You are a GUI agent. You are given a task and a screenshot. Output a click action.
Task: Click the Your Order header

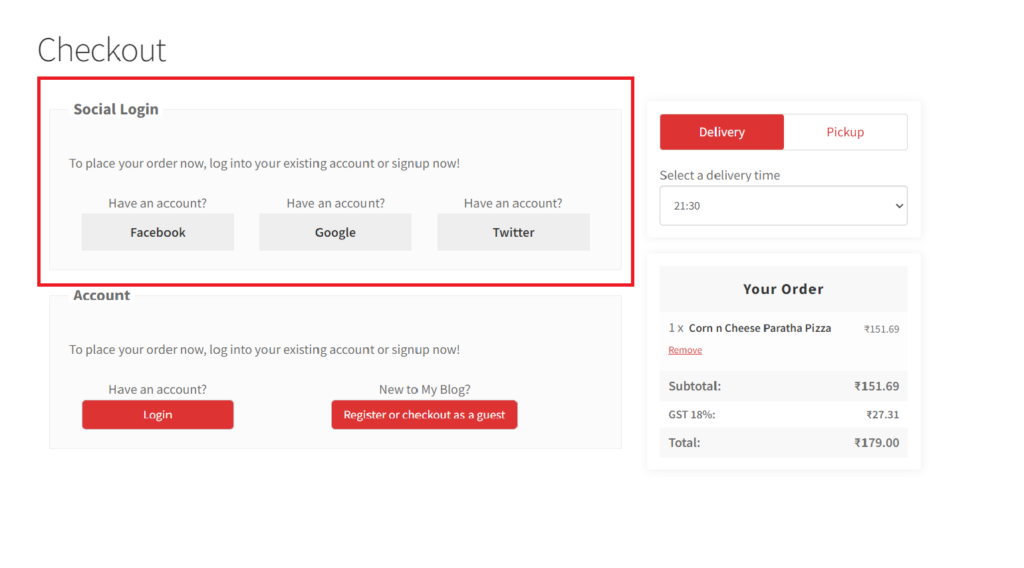(x=783, y=289)
